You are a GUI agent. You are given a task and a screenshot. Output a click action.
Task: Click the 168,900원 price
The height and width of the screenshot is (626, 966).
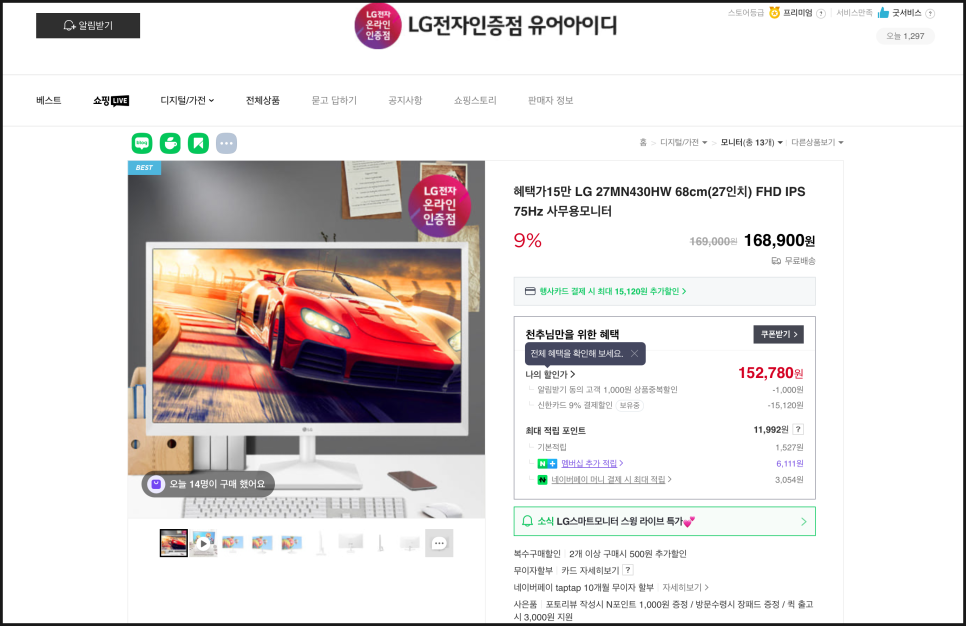point(779,240)
